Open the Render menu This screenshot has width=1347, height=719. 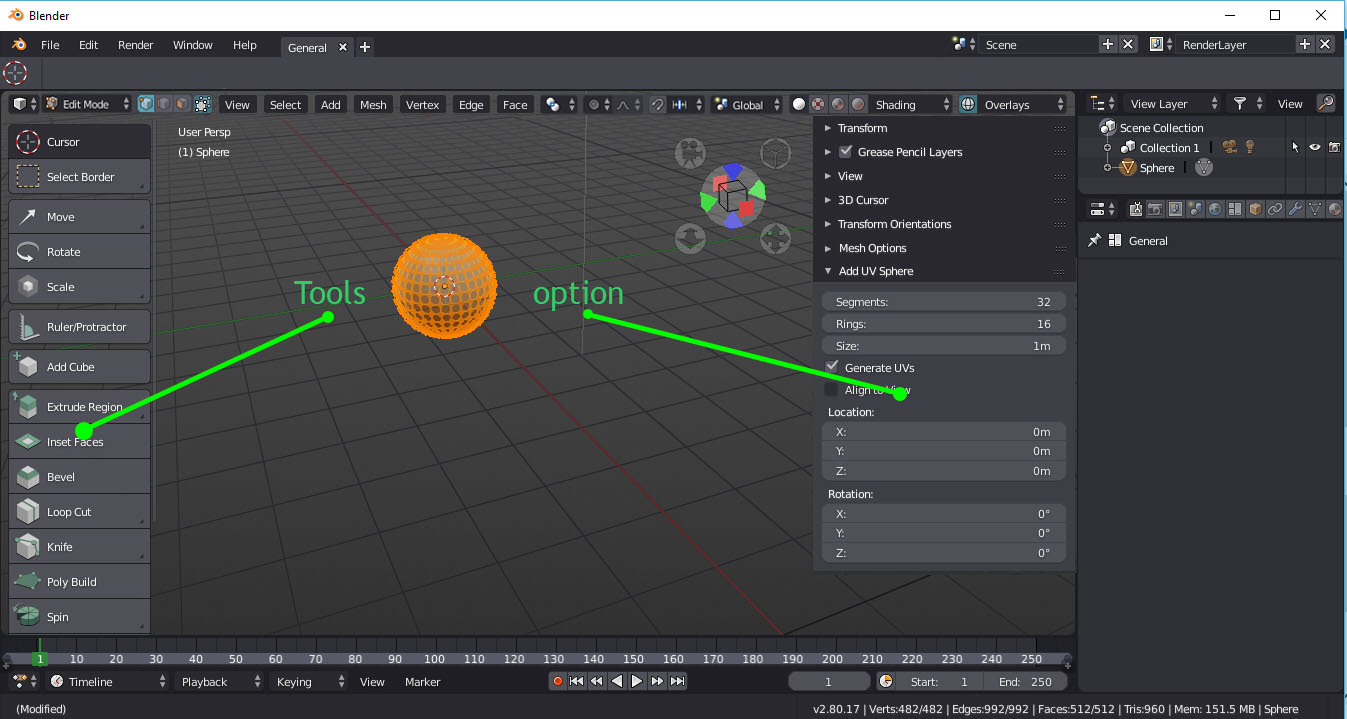click(x=136, y=45)
